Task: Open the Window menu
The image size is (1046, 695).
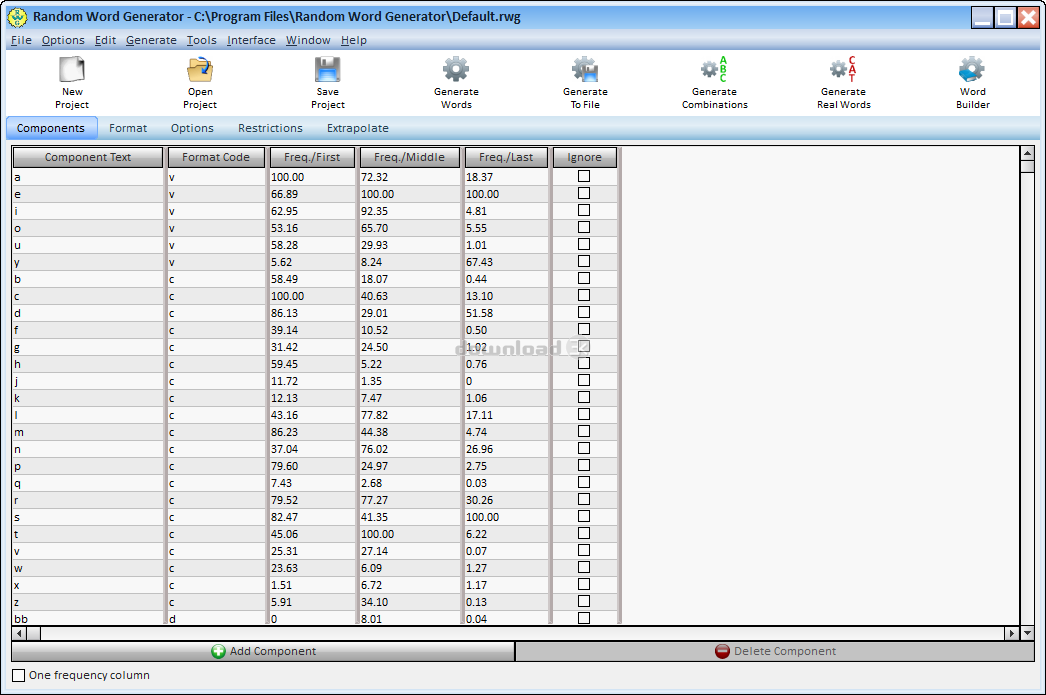Action: point(308,40)
